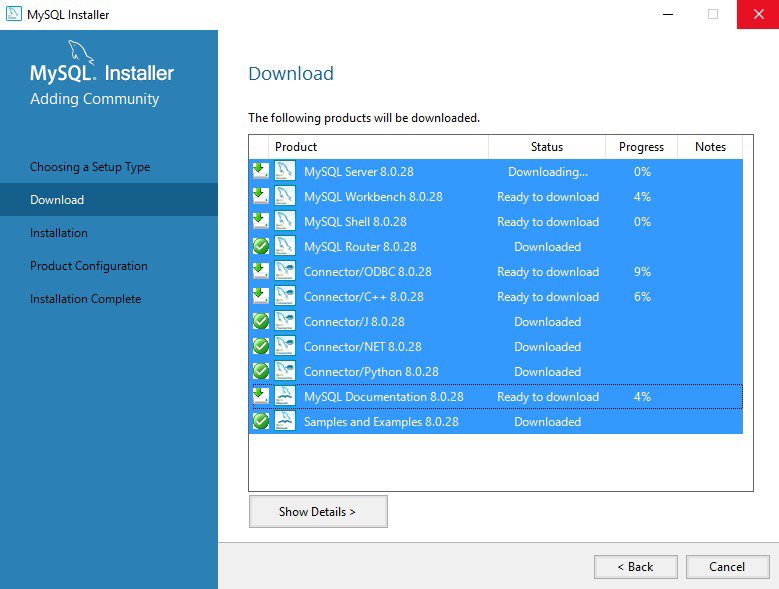Click the Progress column header
This screenshot has width=779, height=589.
[641, 147]
